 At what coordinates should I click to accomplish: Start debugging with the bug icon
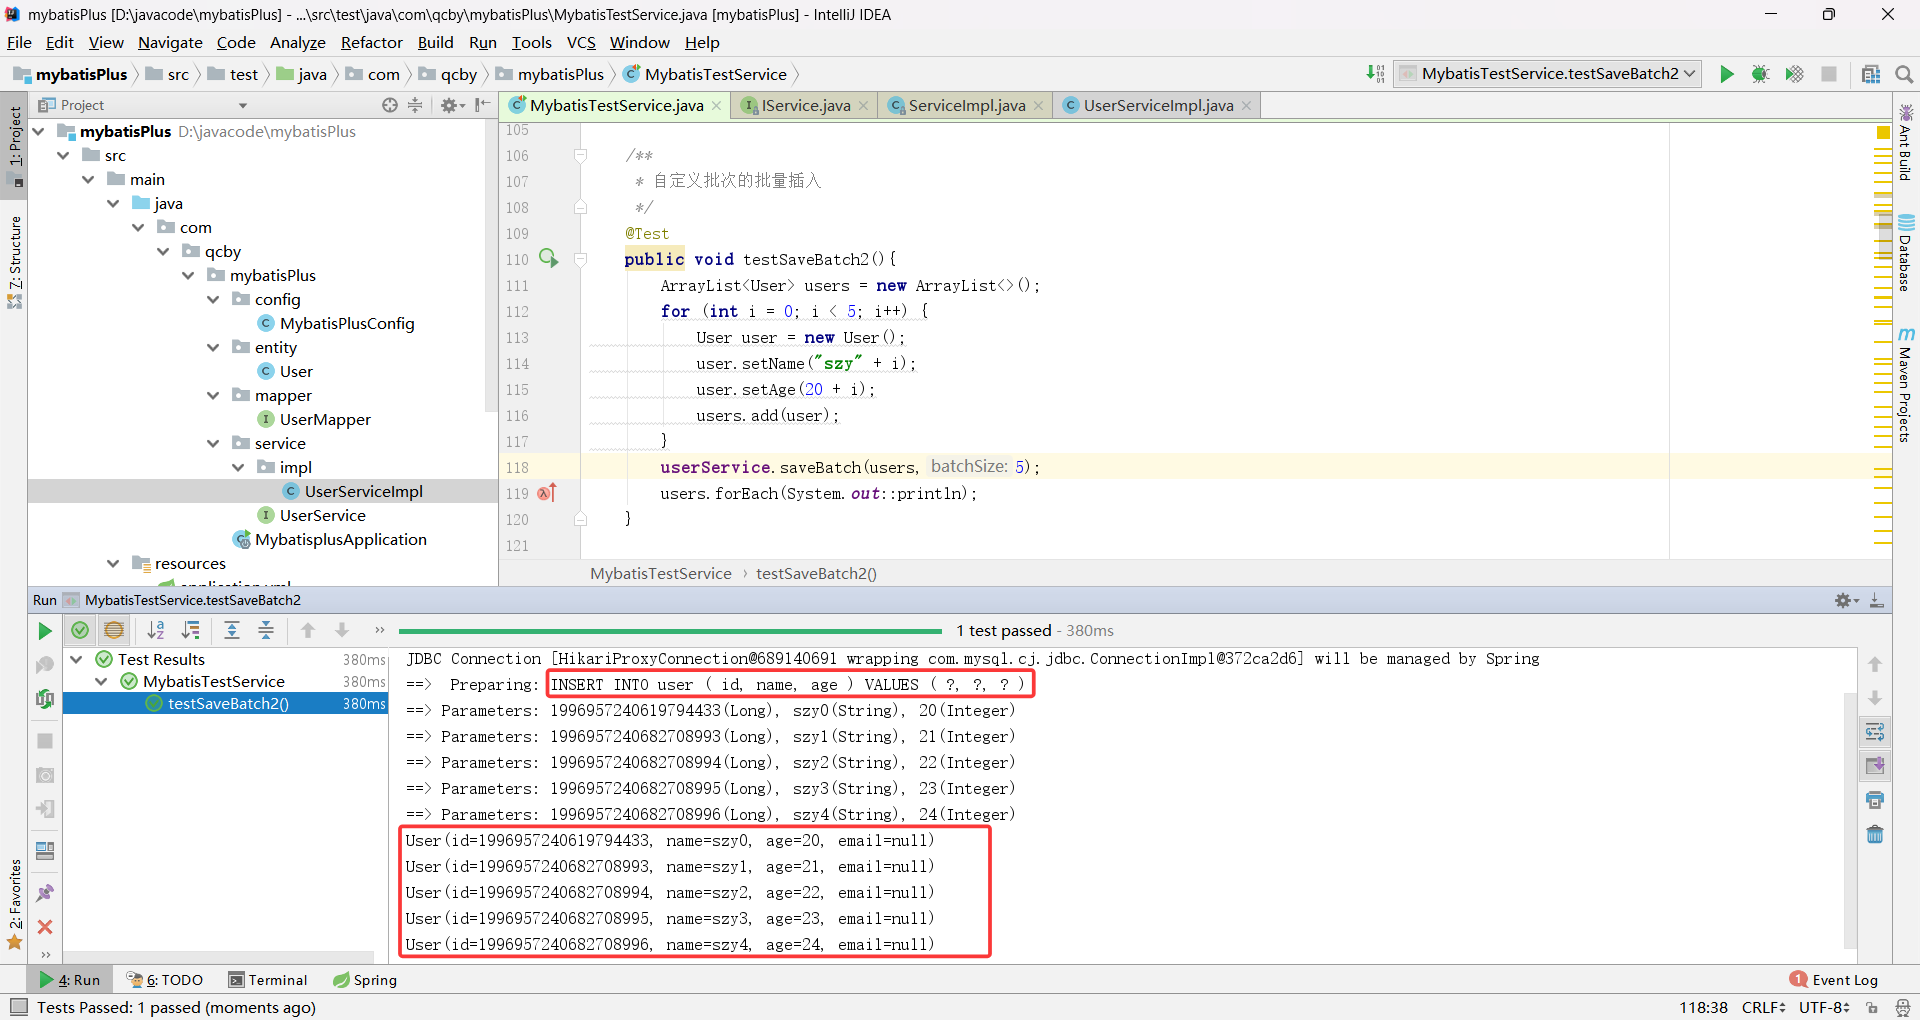click(1760, 74)
